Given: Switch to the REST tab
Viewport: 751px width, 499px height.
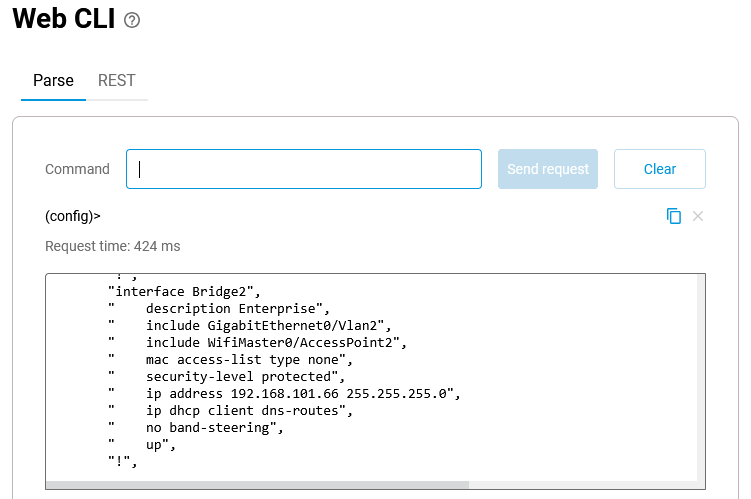Looking at the screenshot, I should [x=116, y=81].
